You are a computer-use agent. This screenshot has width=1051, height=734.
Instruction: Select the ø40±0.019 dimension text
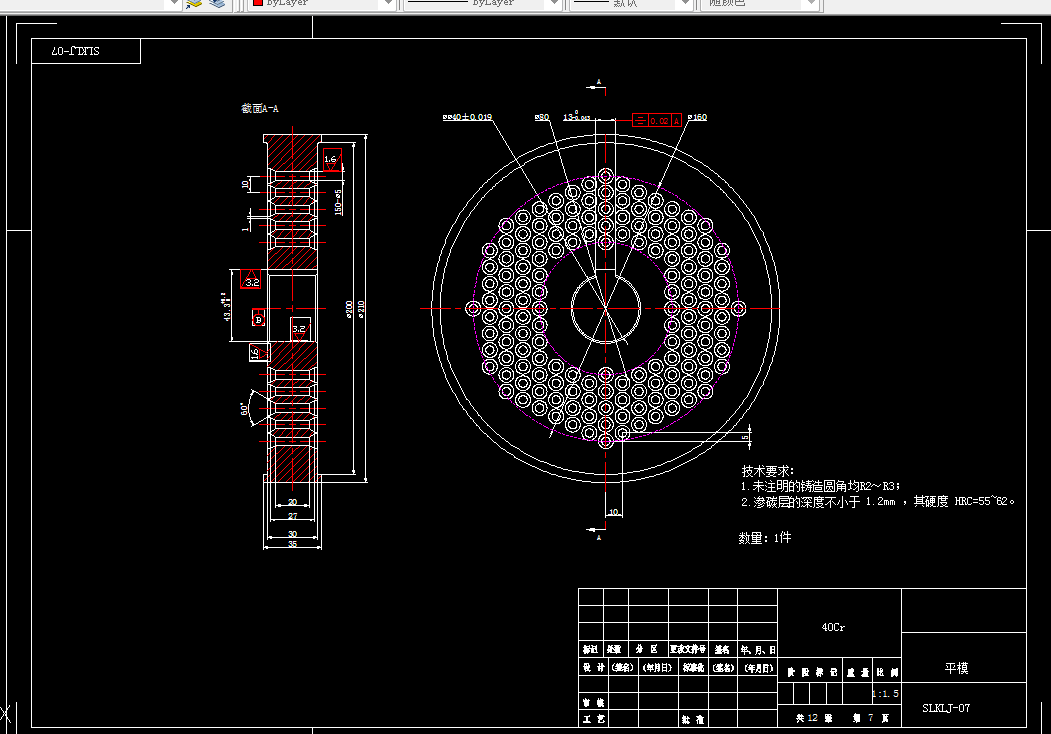coord(467,117)
